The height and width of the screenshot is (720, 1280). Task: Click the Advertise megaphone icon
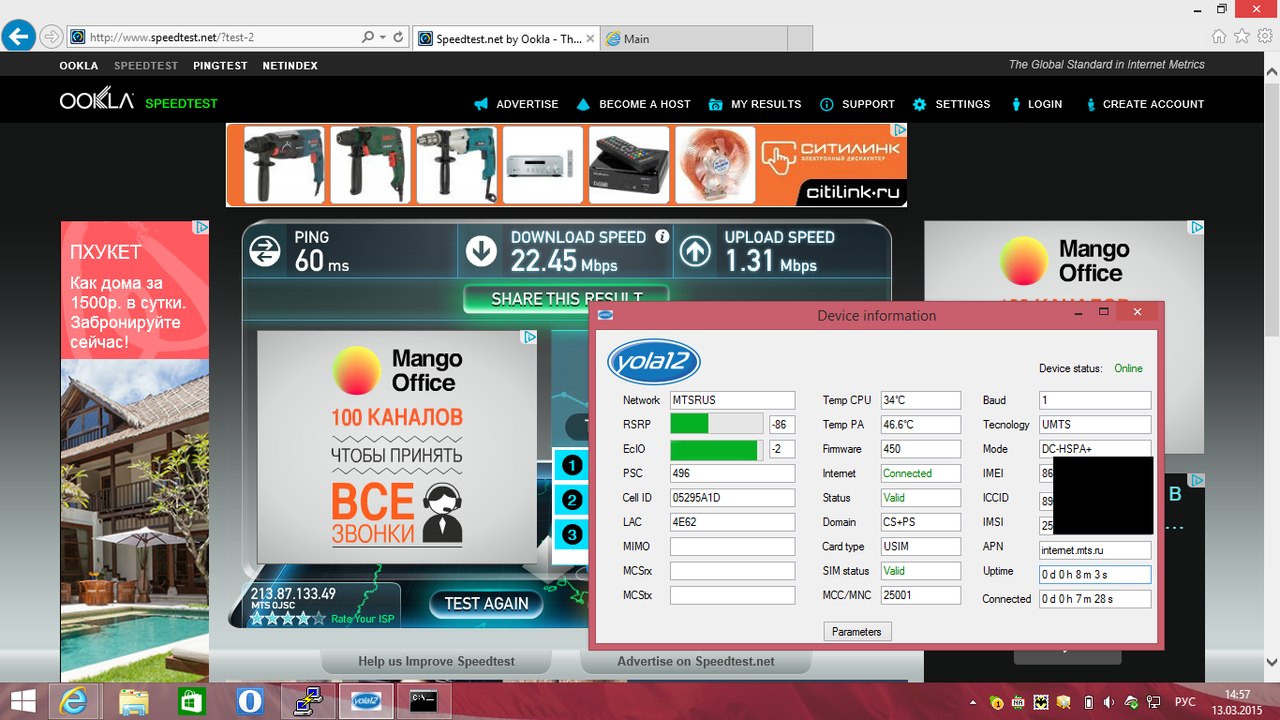(481, 104)
